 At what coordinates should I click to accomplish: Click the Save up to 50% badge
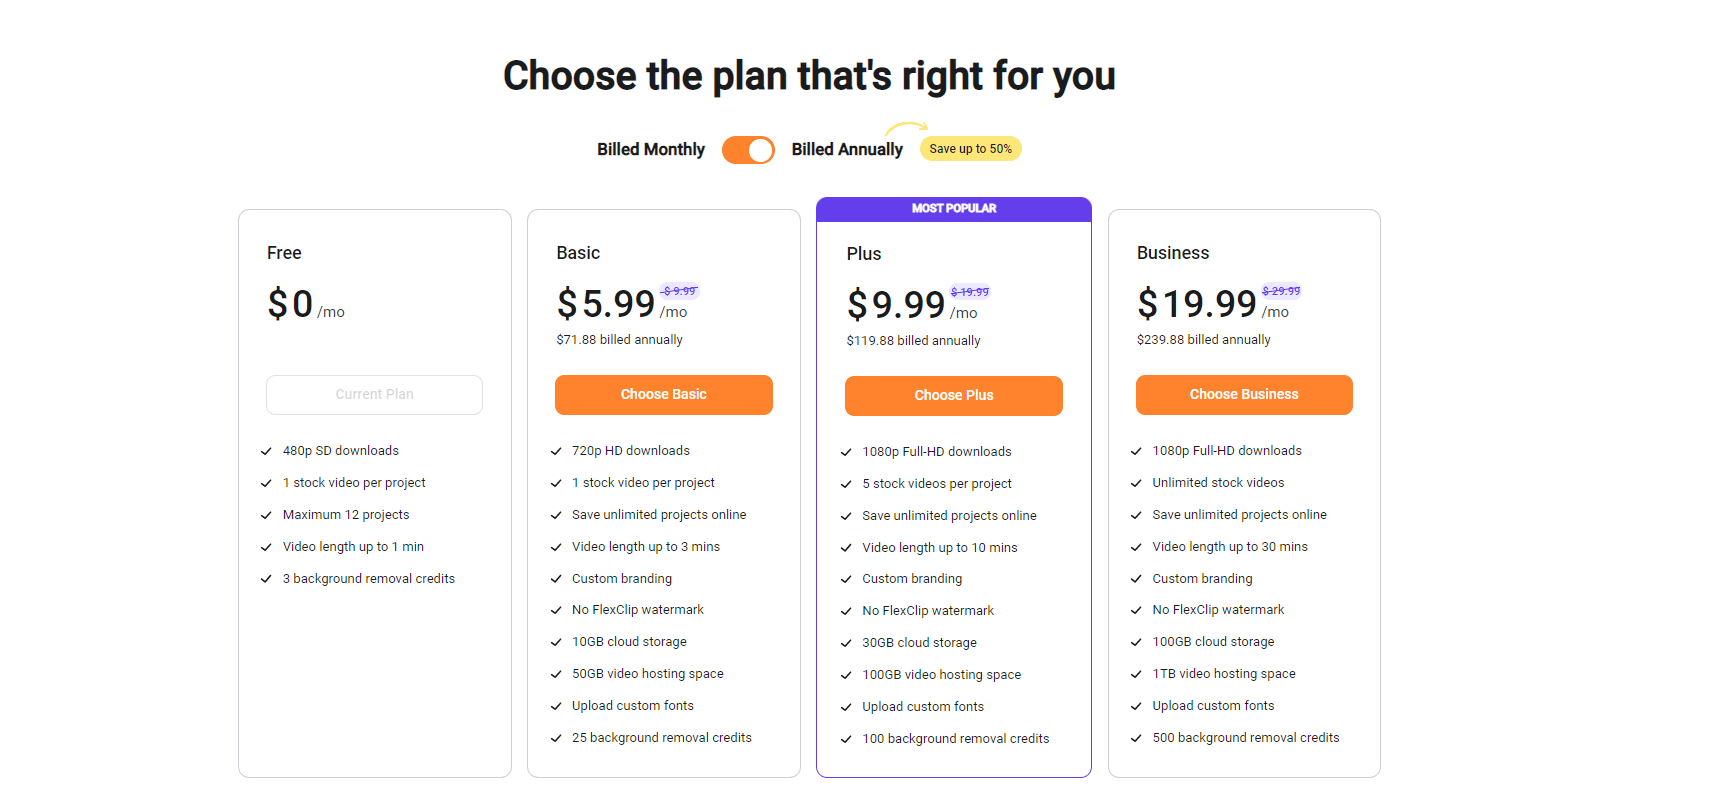click(970, 149)
